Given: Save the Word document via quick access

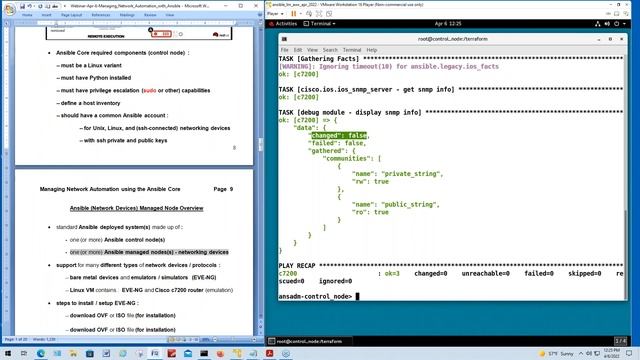Looking at the screenshot, I should pyautogui.click(x=22, y=6).
